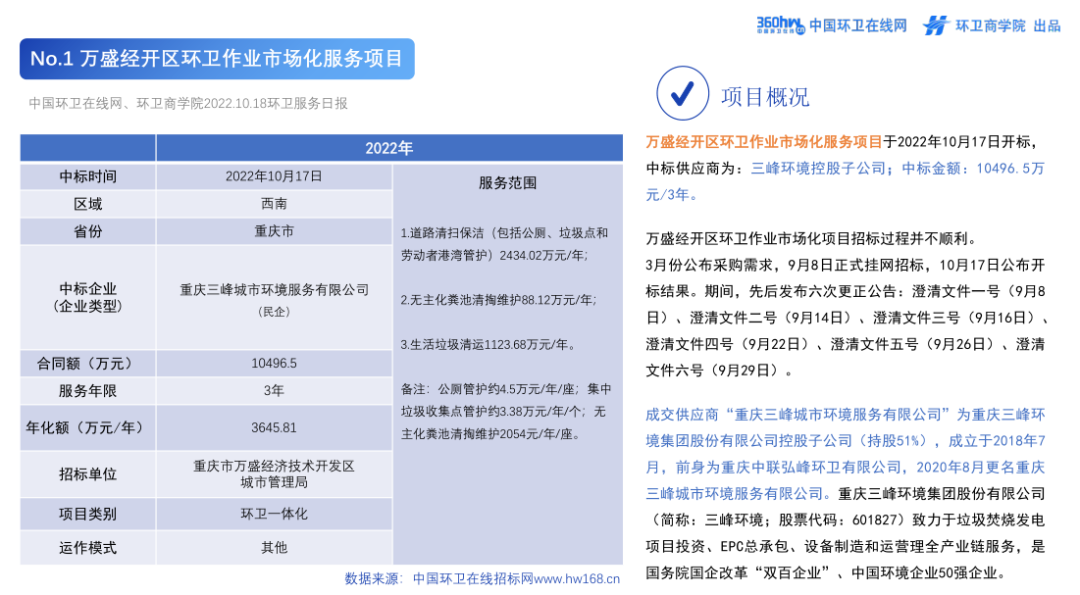
Task: Click the 360hw logo icon
Action: coord(780,25)
